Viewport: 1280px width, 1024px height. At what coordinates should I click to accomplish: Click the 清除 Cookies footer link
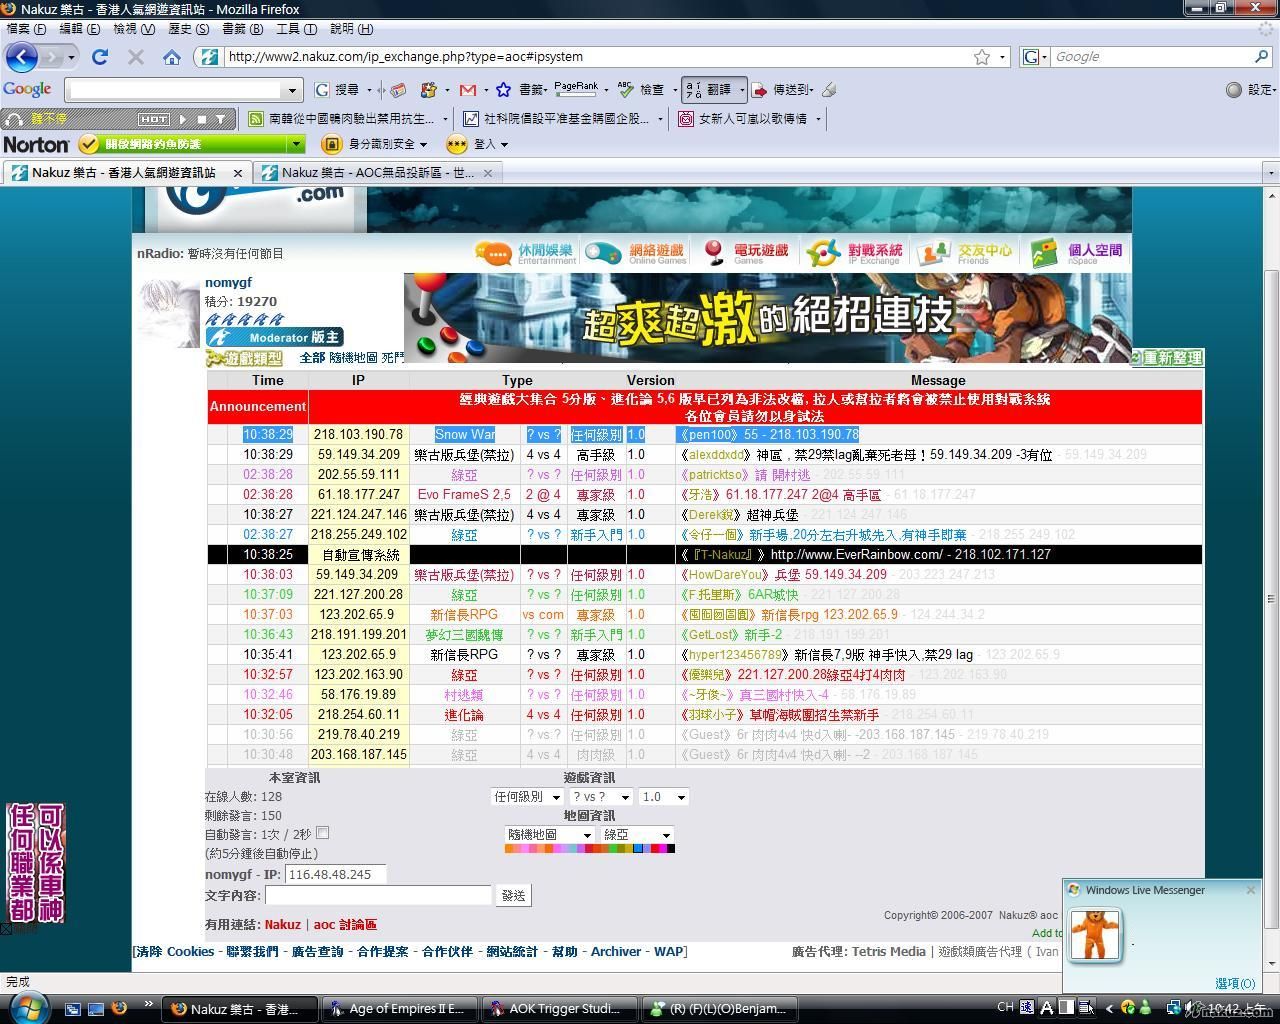point(175,952)
